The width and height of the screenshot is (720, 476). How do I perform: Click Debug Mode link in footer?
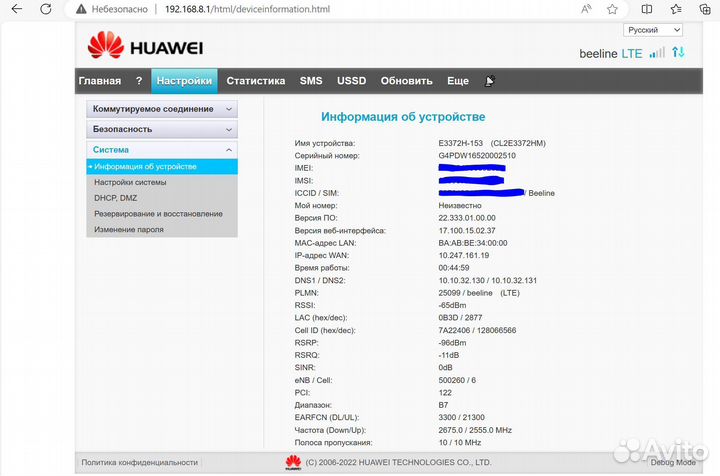[x=673, y=463]
